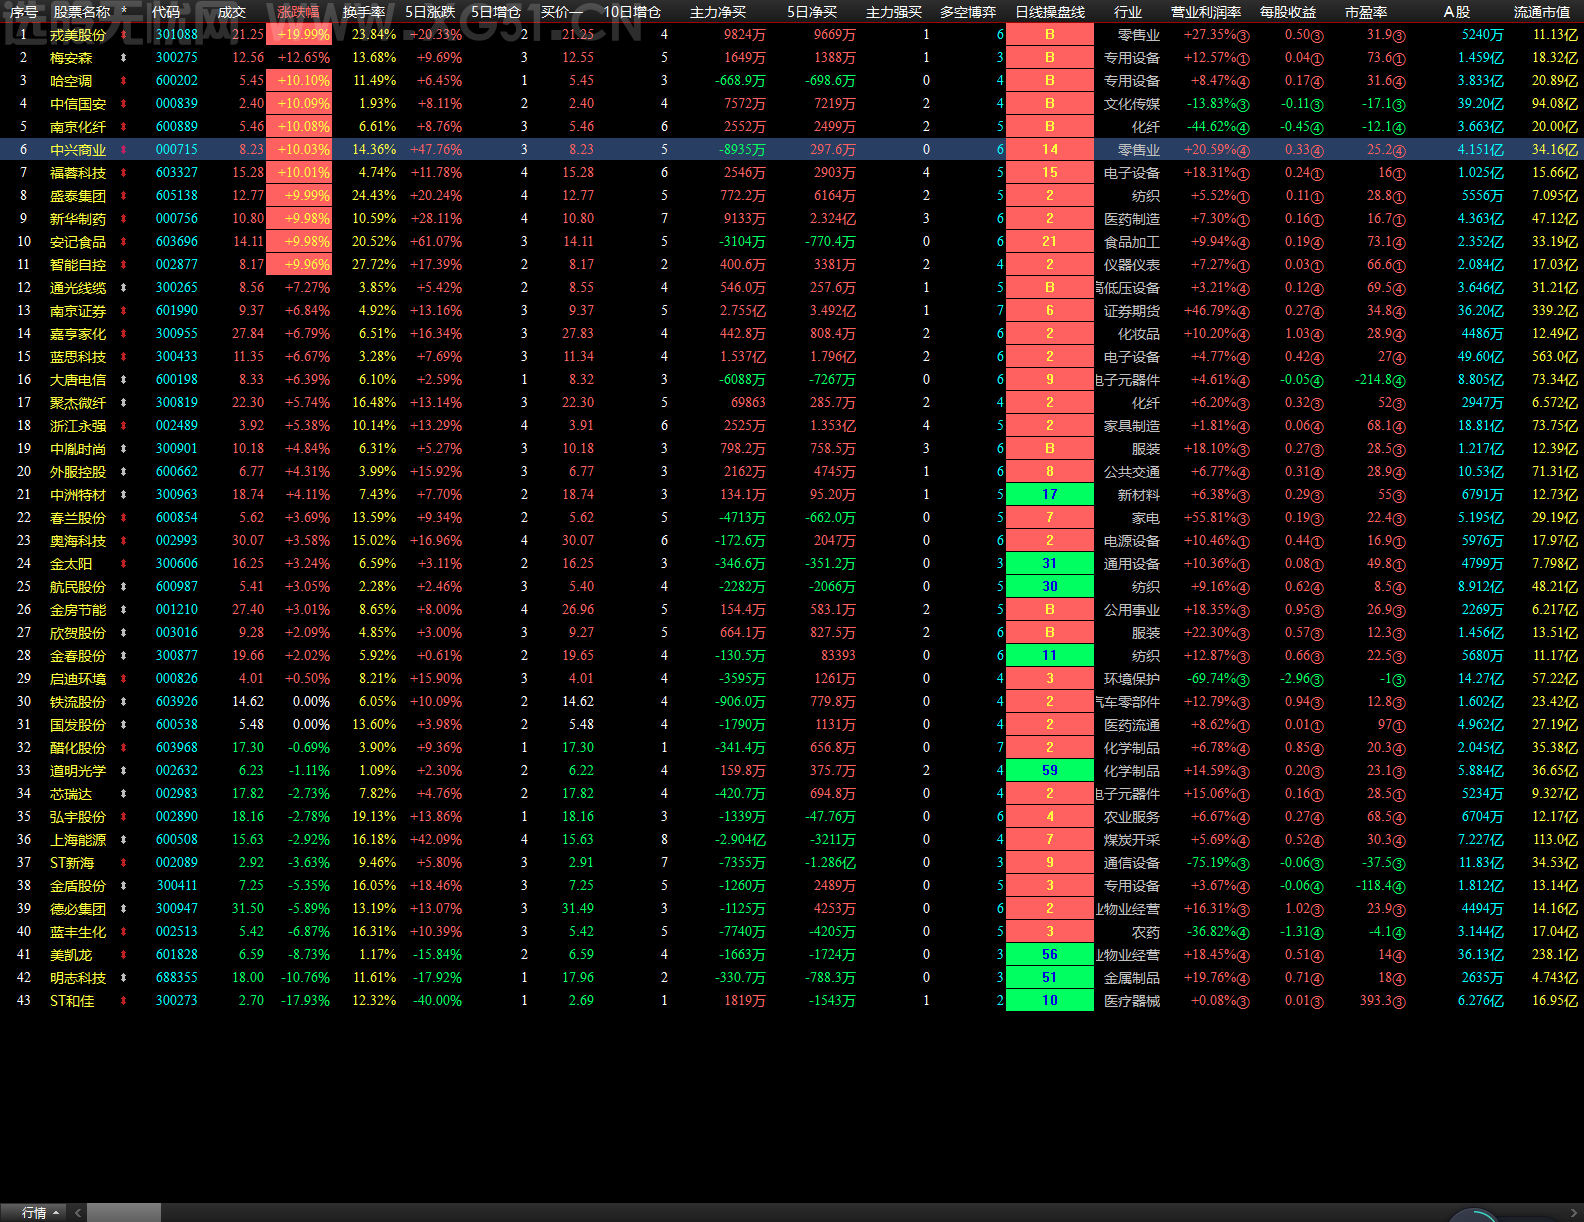Image resolution: width=1584 pixels, height=1222 pixels.
Task: Select the 浙江永强 stock name
Action: (x=78, y=426)
